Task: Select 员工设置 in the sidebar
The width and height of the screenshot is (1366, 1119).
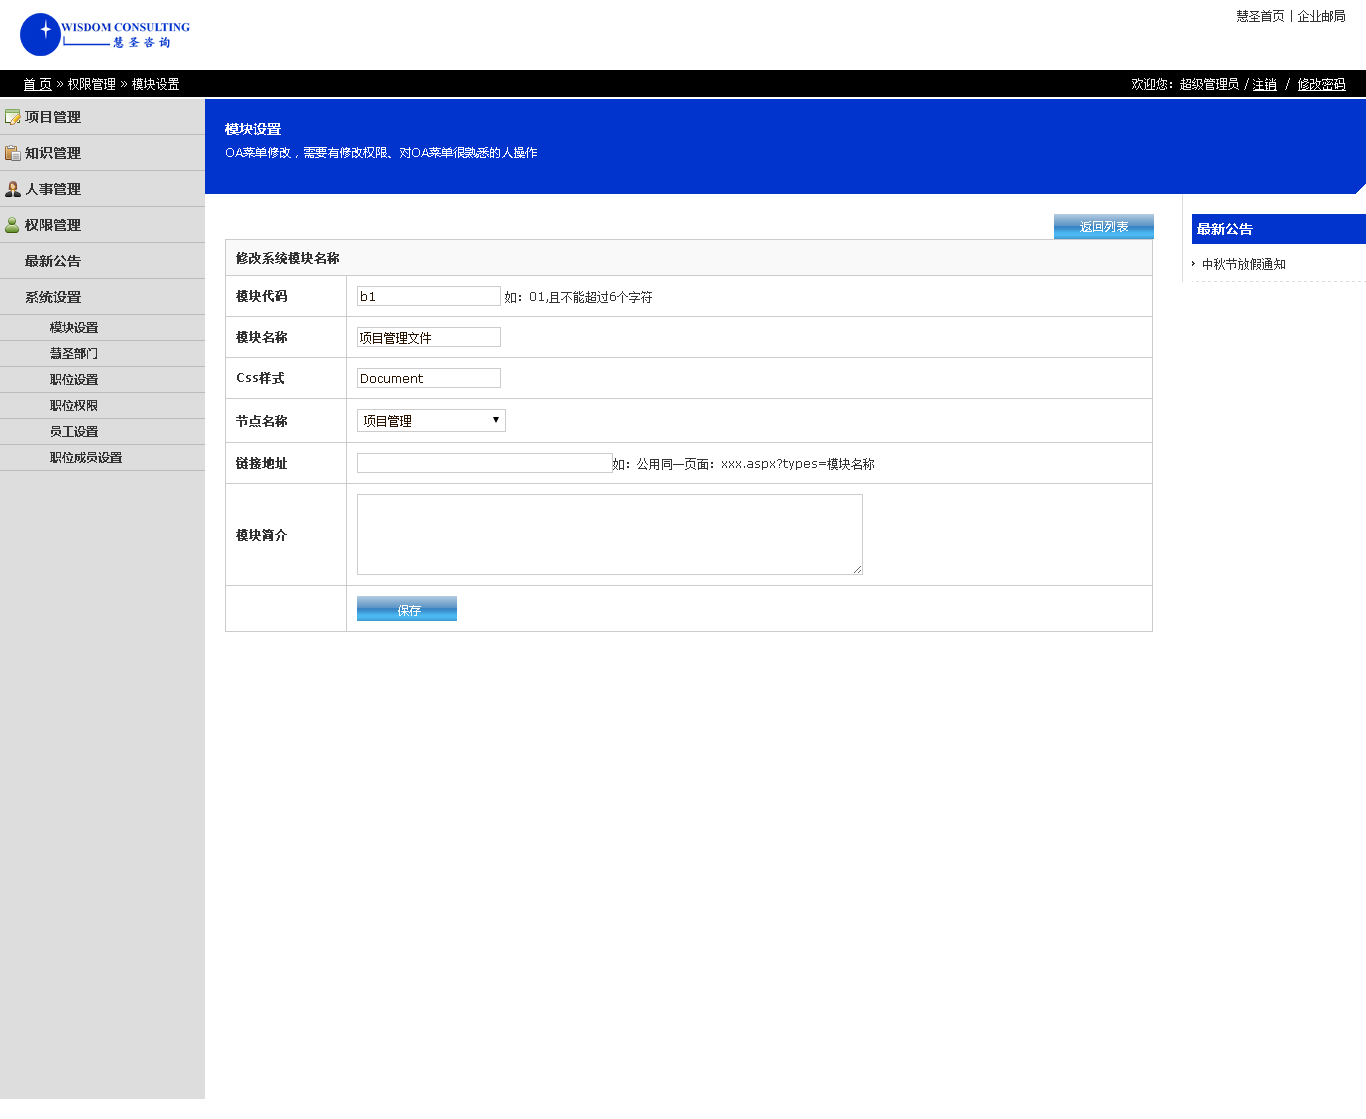Action: click(74, 432)
